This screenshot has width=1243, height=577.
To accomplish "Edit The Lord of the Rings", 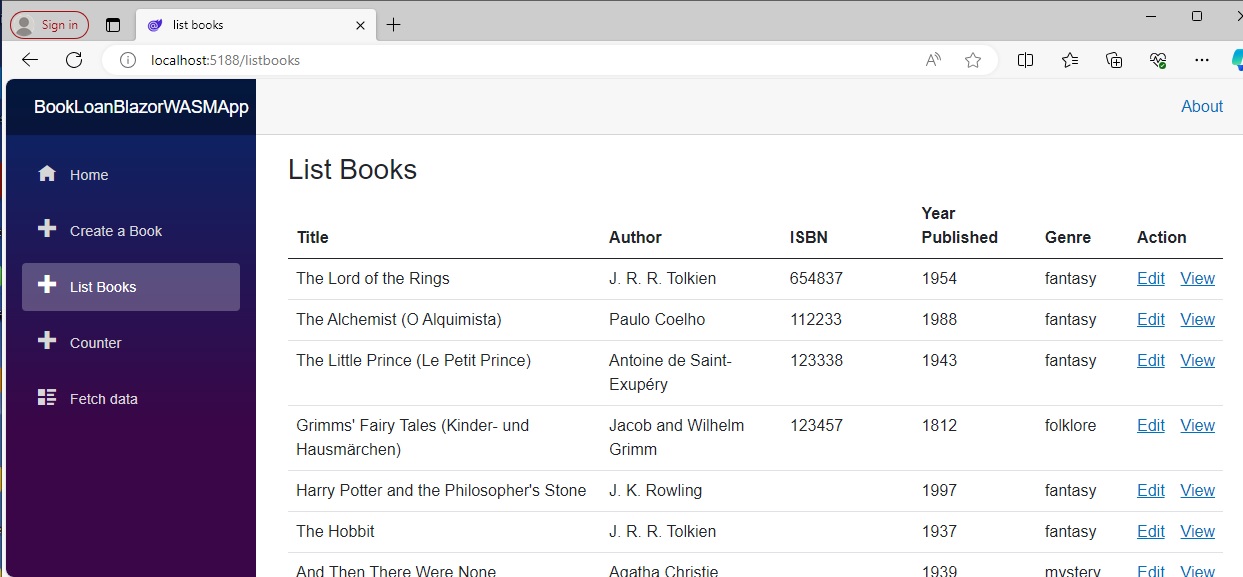I will click(x=1150, y=279).
